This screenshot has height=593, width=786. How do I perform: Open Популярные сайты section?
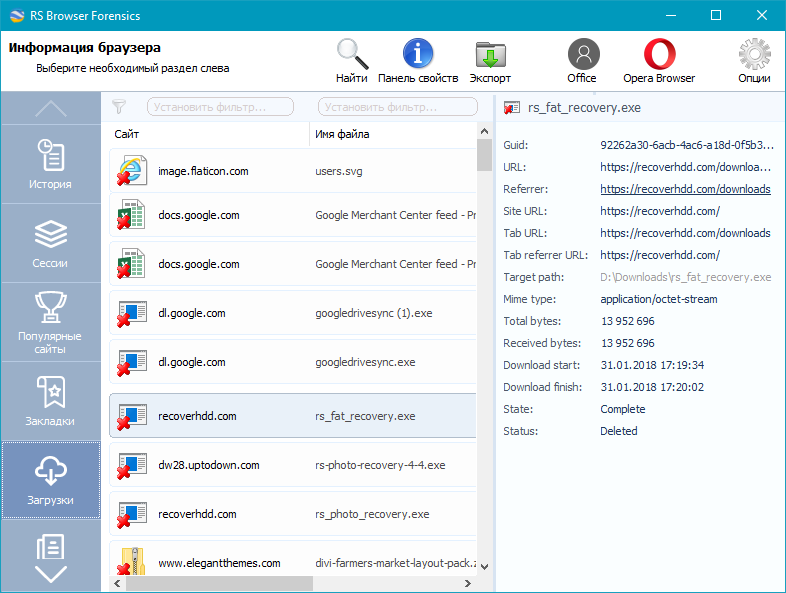pyautogui.click(x=51, y=322)
